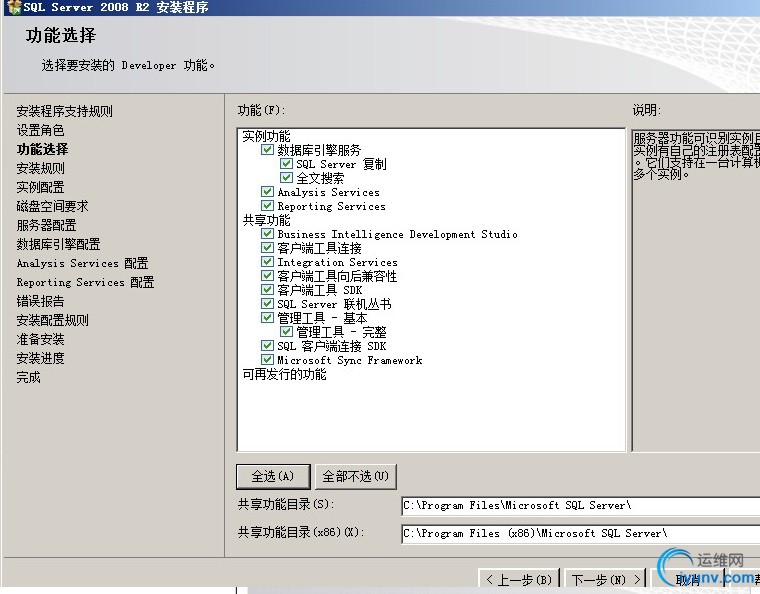Uncheck Reporting Services feature checkbox
Screen dimensions: 760x594
(x=267, y=205)
